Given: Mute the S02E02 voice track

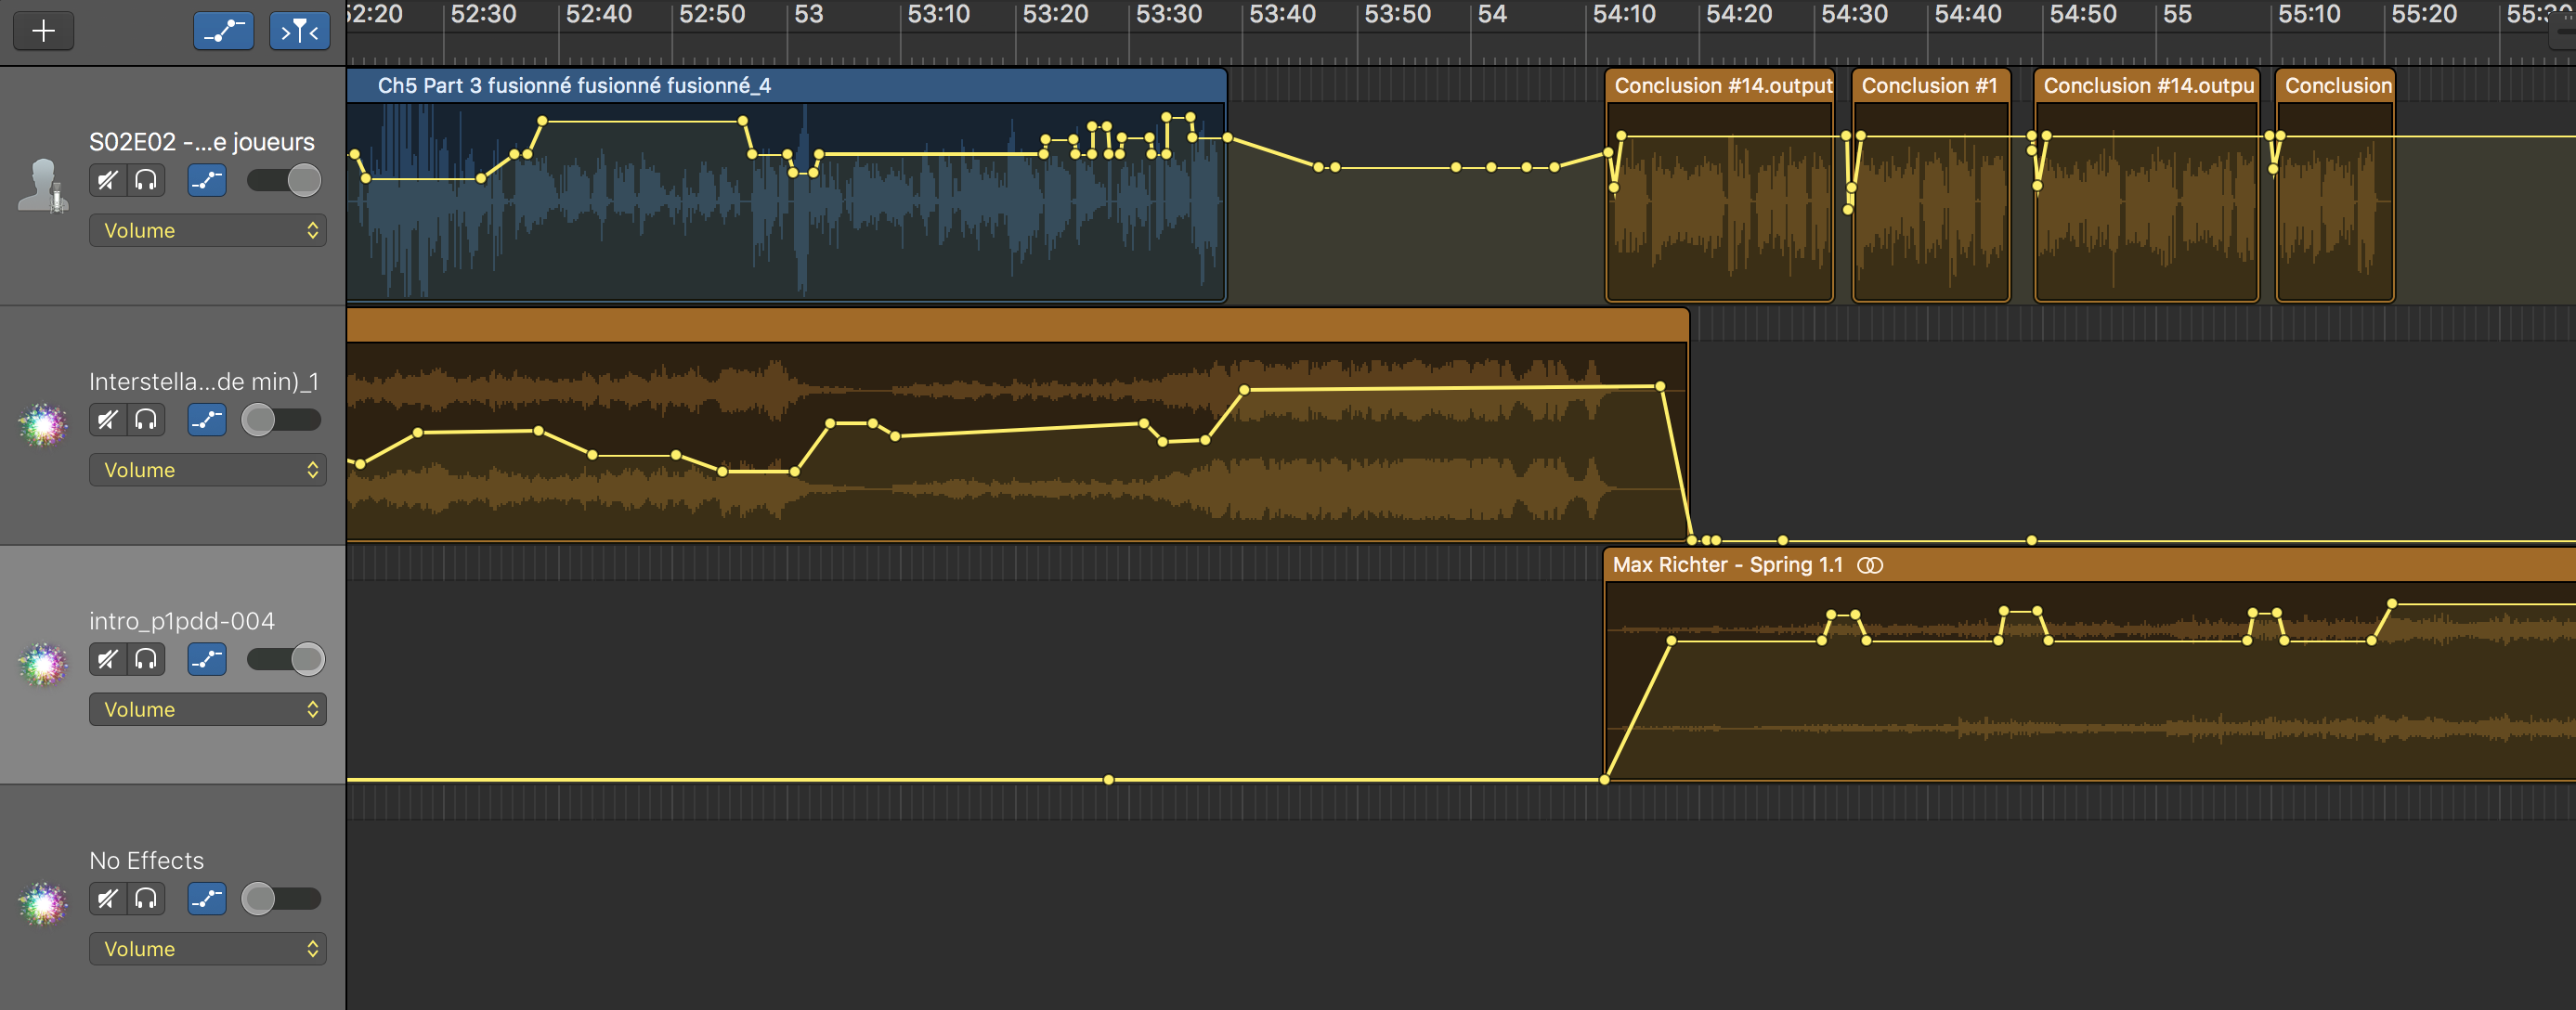Looking at the screenshot, I should tap(107, 180).
